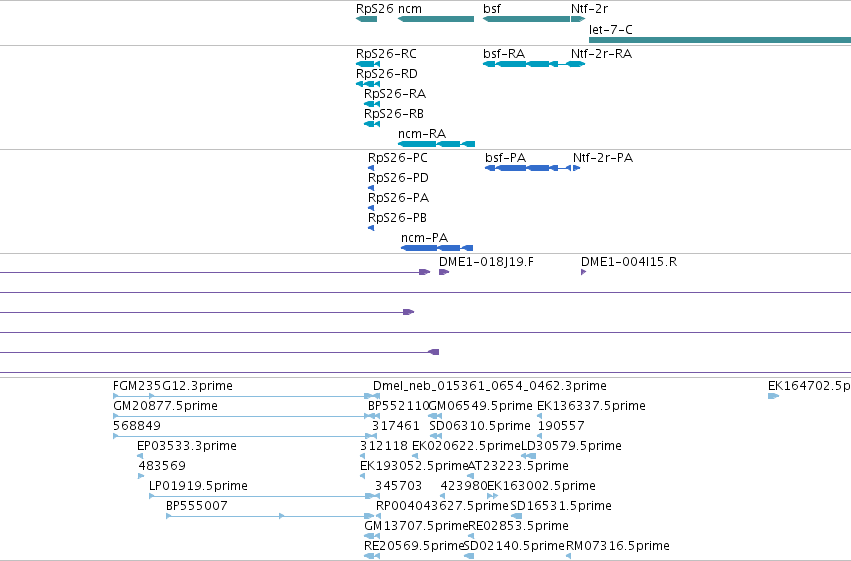Viewport: 851px width, 561px height.
Task: Select the 568849 EST label
Action: point(137,426)
